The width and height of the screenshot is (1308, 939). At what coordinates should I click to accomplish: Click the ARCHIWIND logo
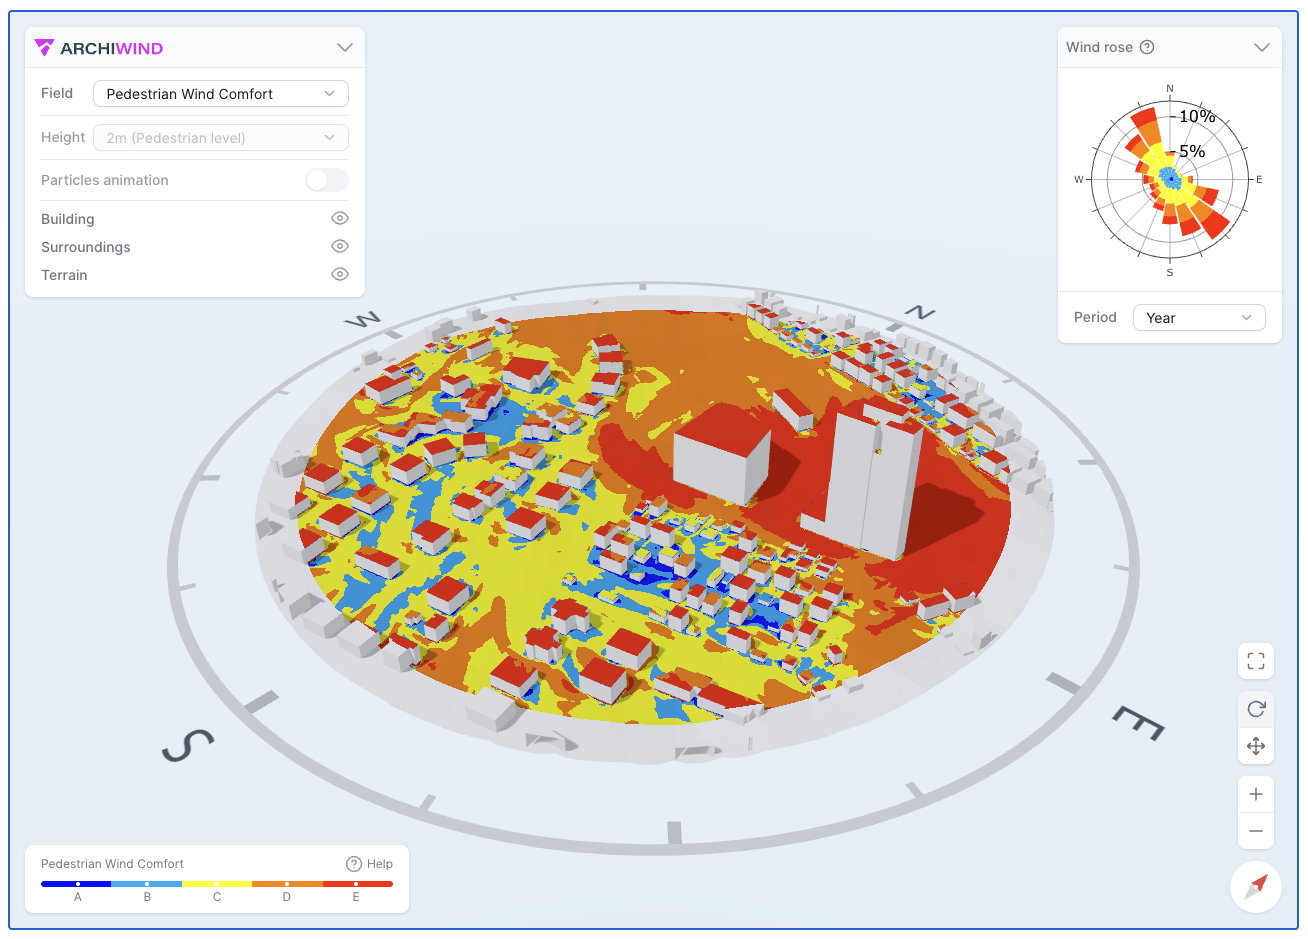tap(98, 47)
